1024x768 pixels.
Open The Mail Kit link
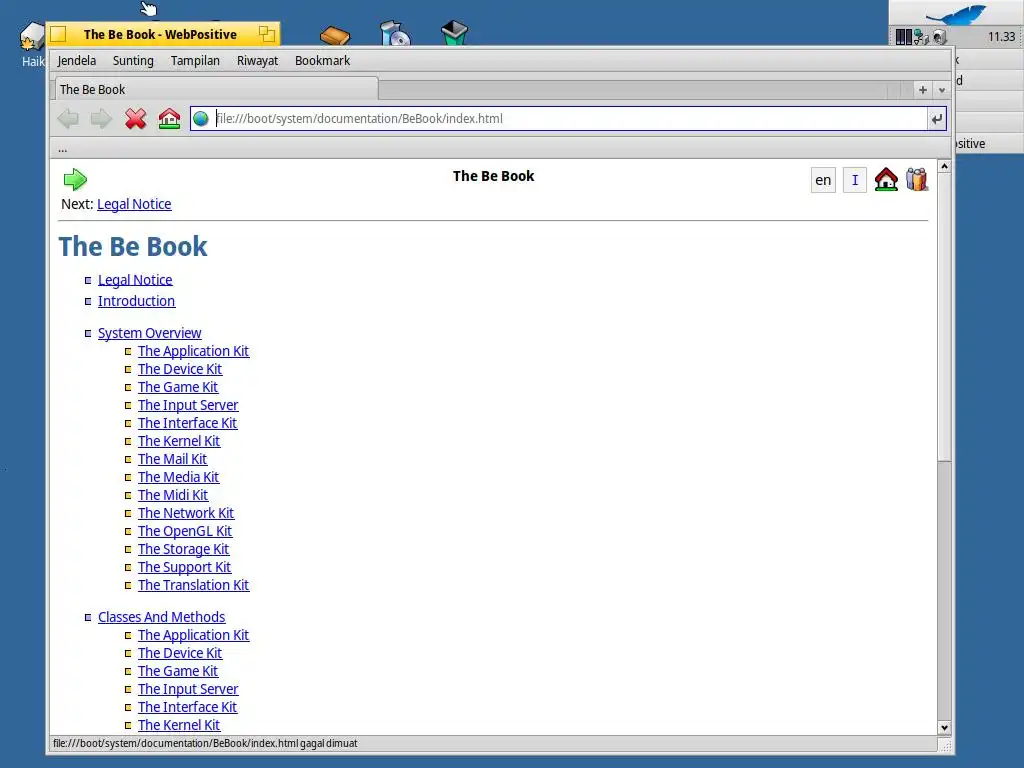coord(172,459)
